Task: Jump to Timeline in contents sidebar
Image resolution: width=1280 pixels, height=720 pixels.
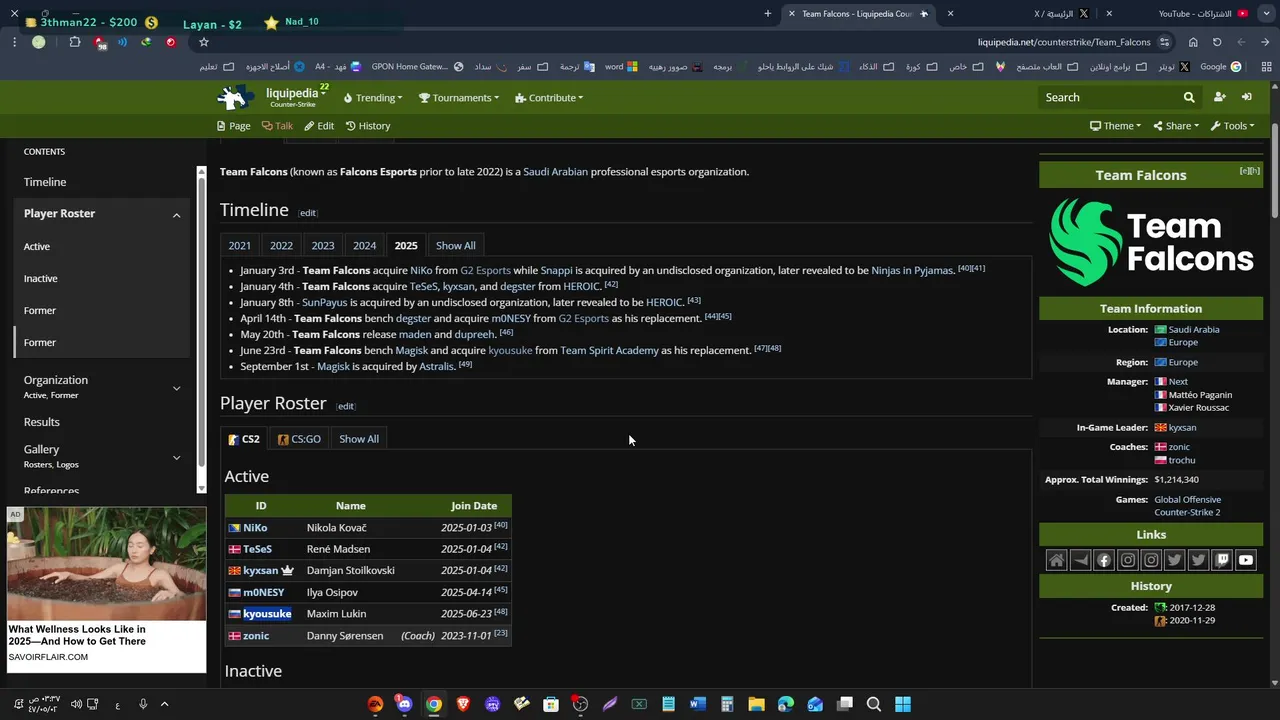Action: [x=45, y=182]
